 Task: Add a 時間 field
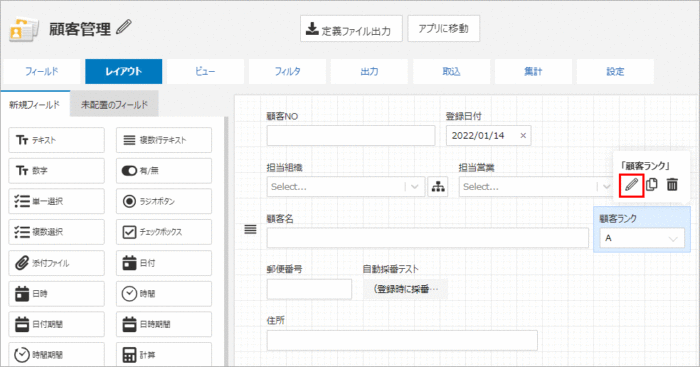point(164,294)
